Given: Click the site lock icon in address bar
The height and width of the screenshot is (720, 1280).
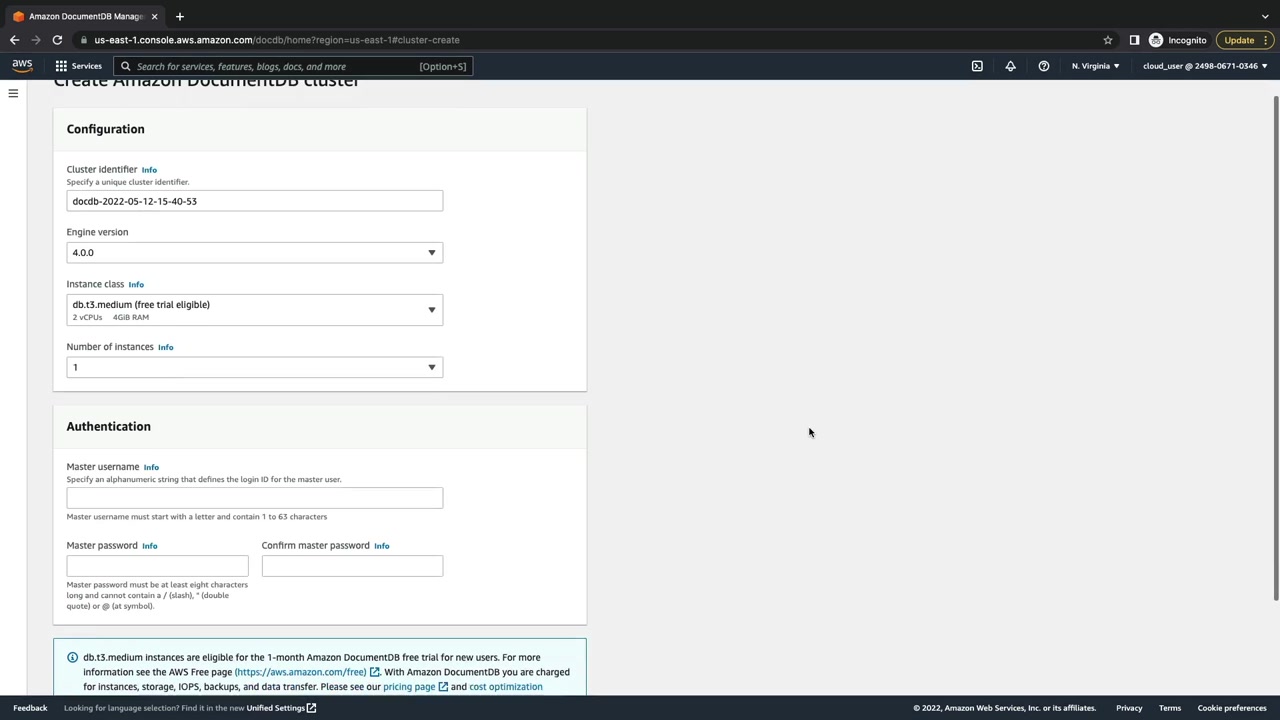Looking at the screenshot, I should (x=85, y=40).
